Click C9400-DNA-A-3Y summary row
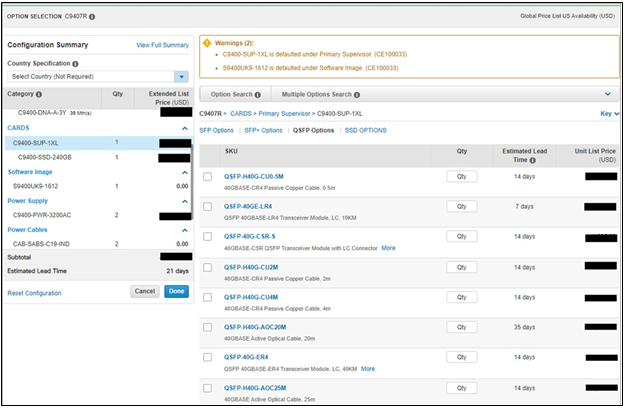 coord(98,113)
